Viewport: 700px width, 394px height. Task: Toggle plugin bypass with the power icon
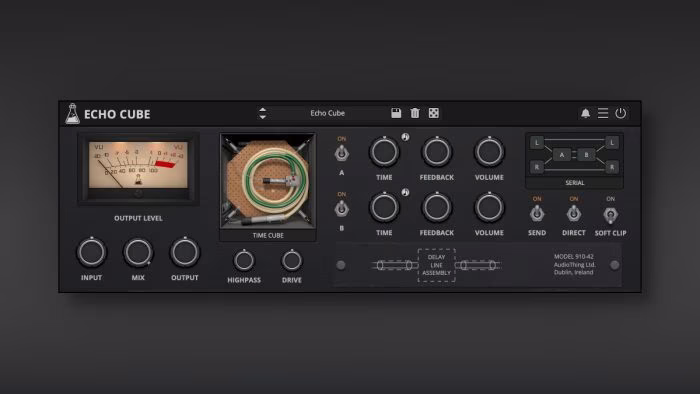(x=621, y=113)
